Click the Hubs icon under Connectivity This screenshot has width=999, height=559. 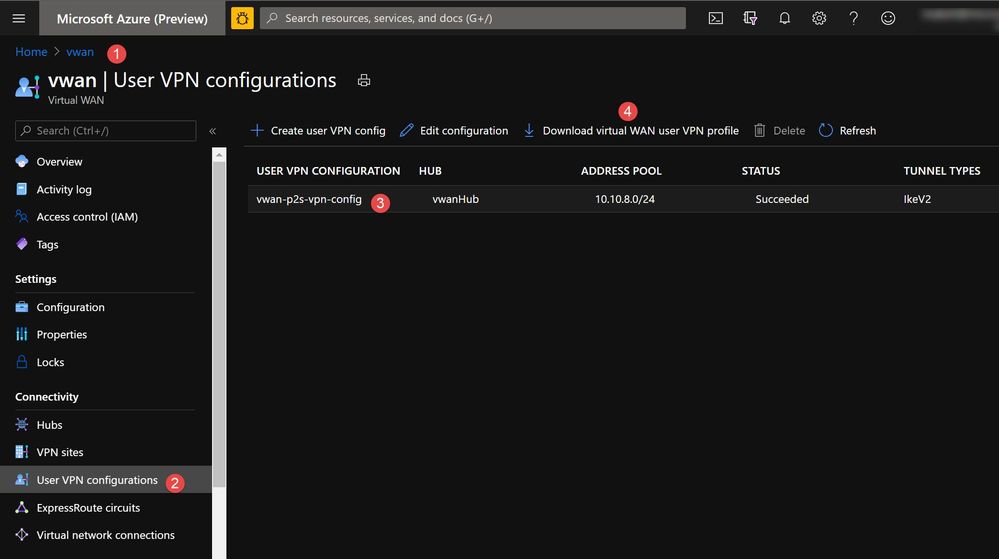point(22,425)
